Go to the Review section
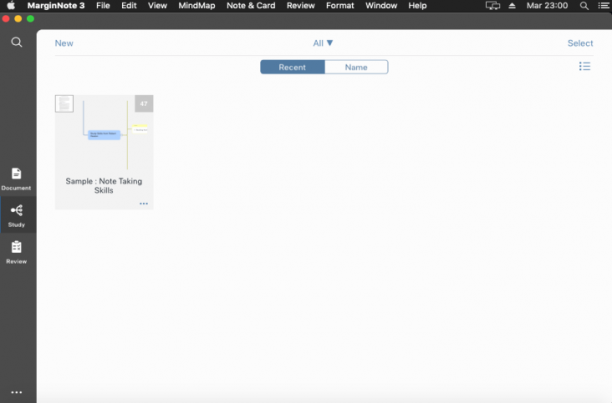Image resolution: width=612 pixels, height=403 pixels. tap(16, 252)
